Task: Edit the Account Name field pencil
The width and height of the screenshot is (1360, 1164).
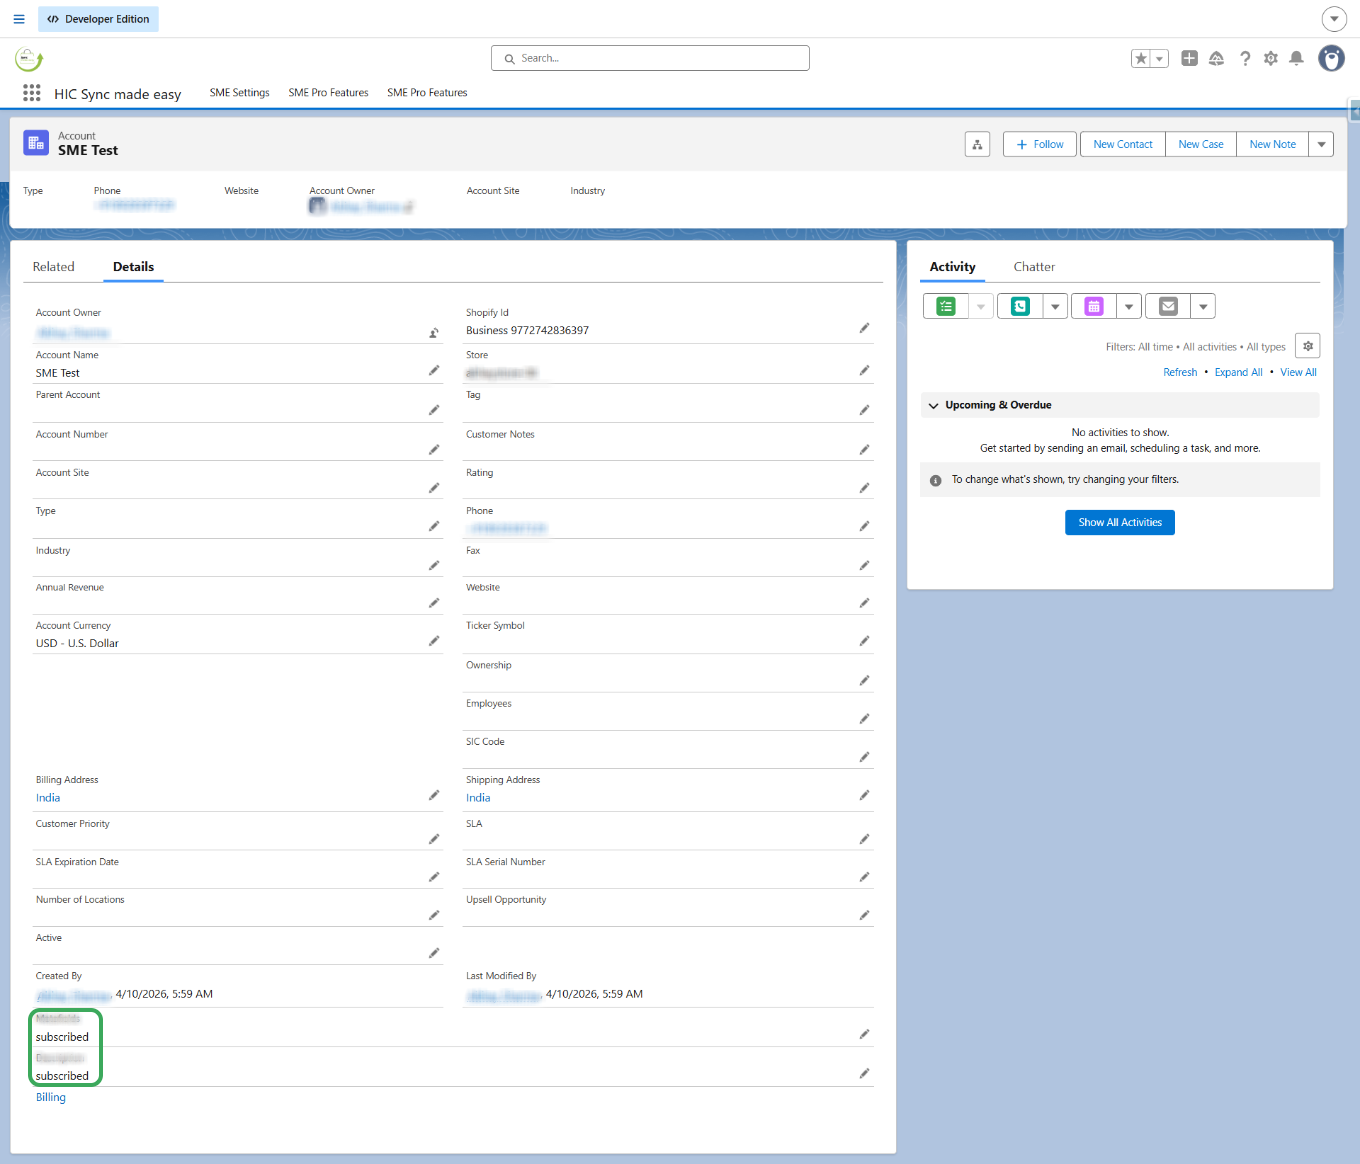Action: (x=434, y=371)
